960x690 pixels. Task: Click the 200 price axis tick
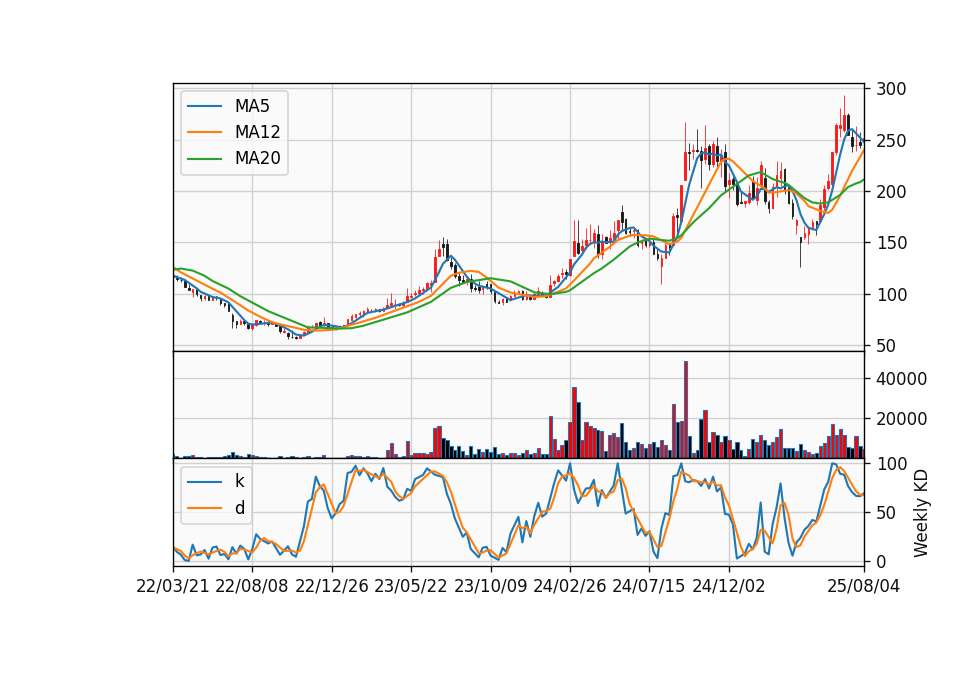891,192
